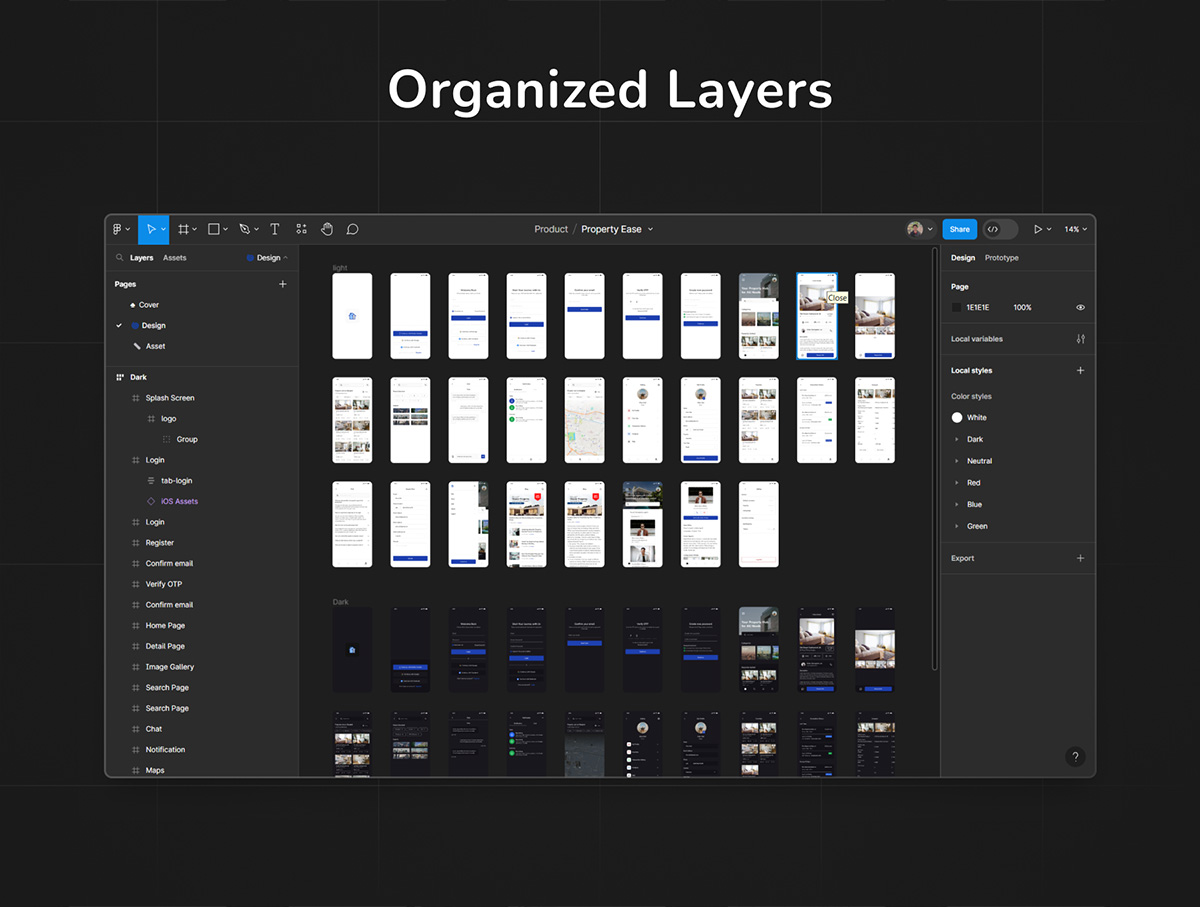Open the 14% zoom dropdown
Image resolution: width=1200 pixels, height=907 pixels.
click(1075, 229)
